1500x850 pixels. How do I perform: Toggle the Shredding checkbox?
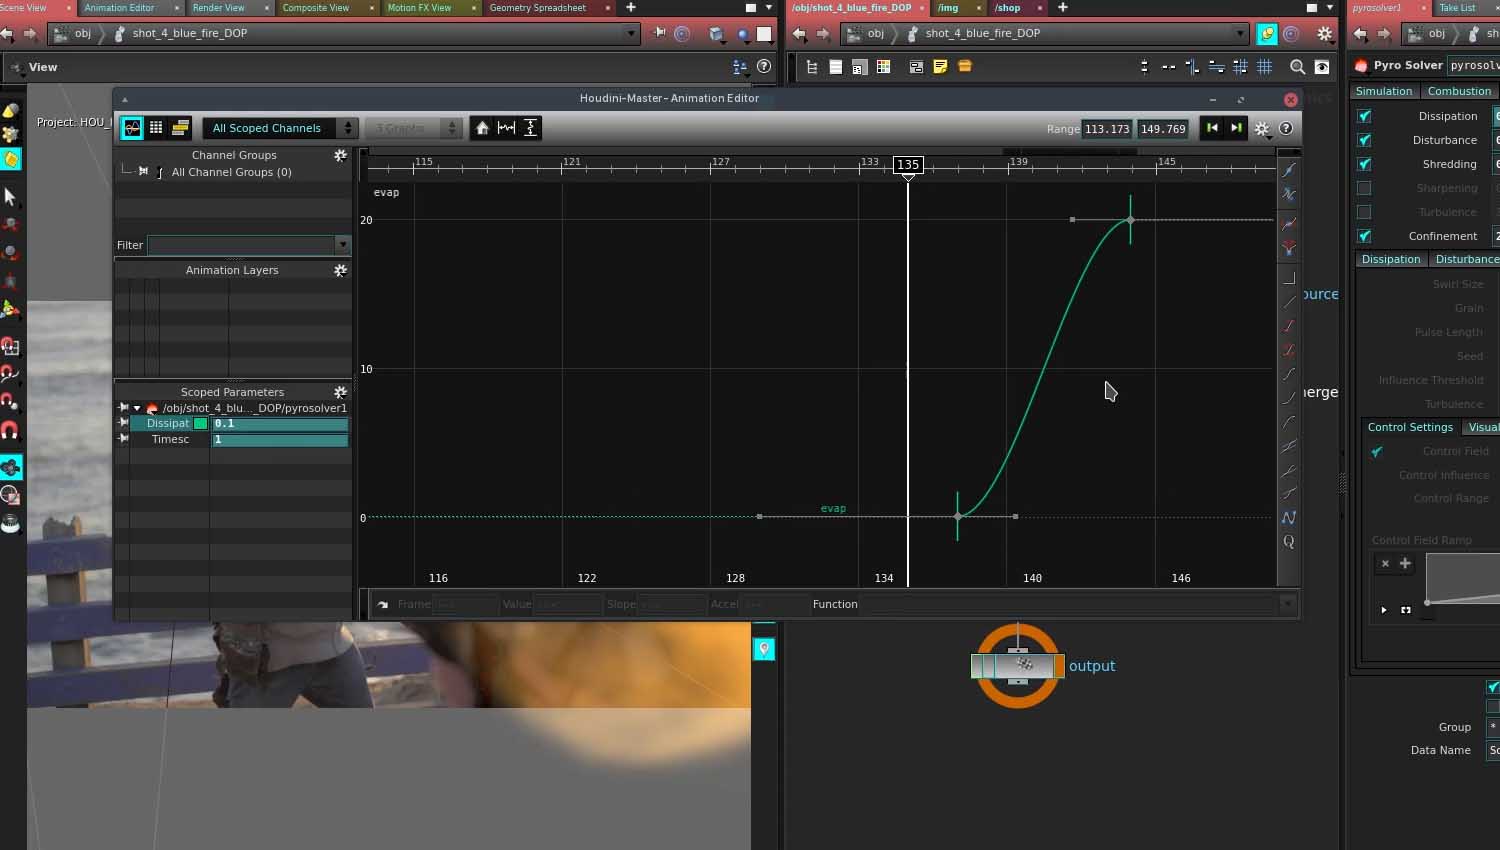[x=1364, y=164]
